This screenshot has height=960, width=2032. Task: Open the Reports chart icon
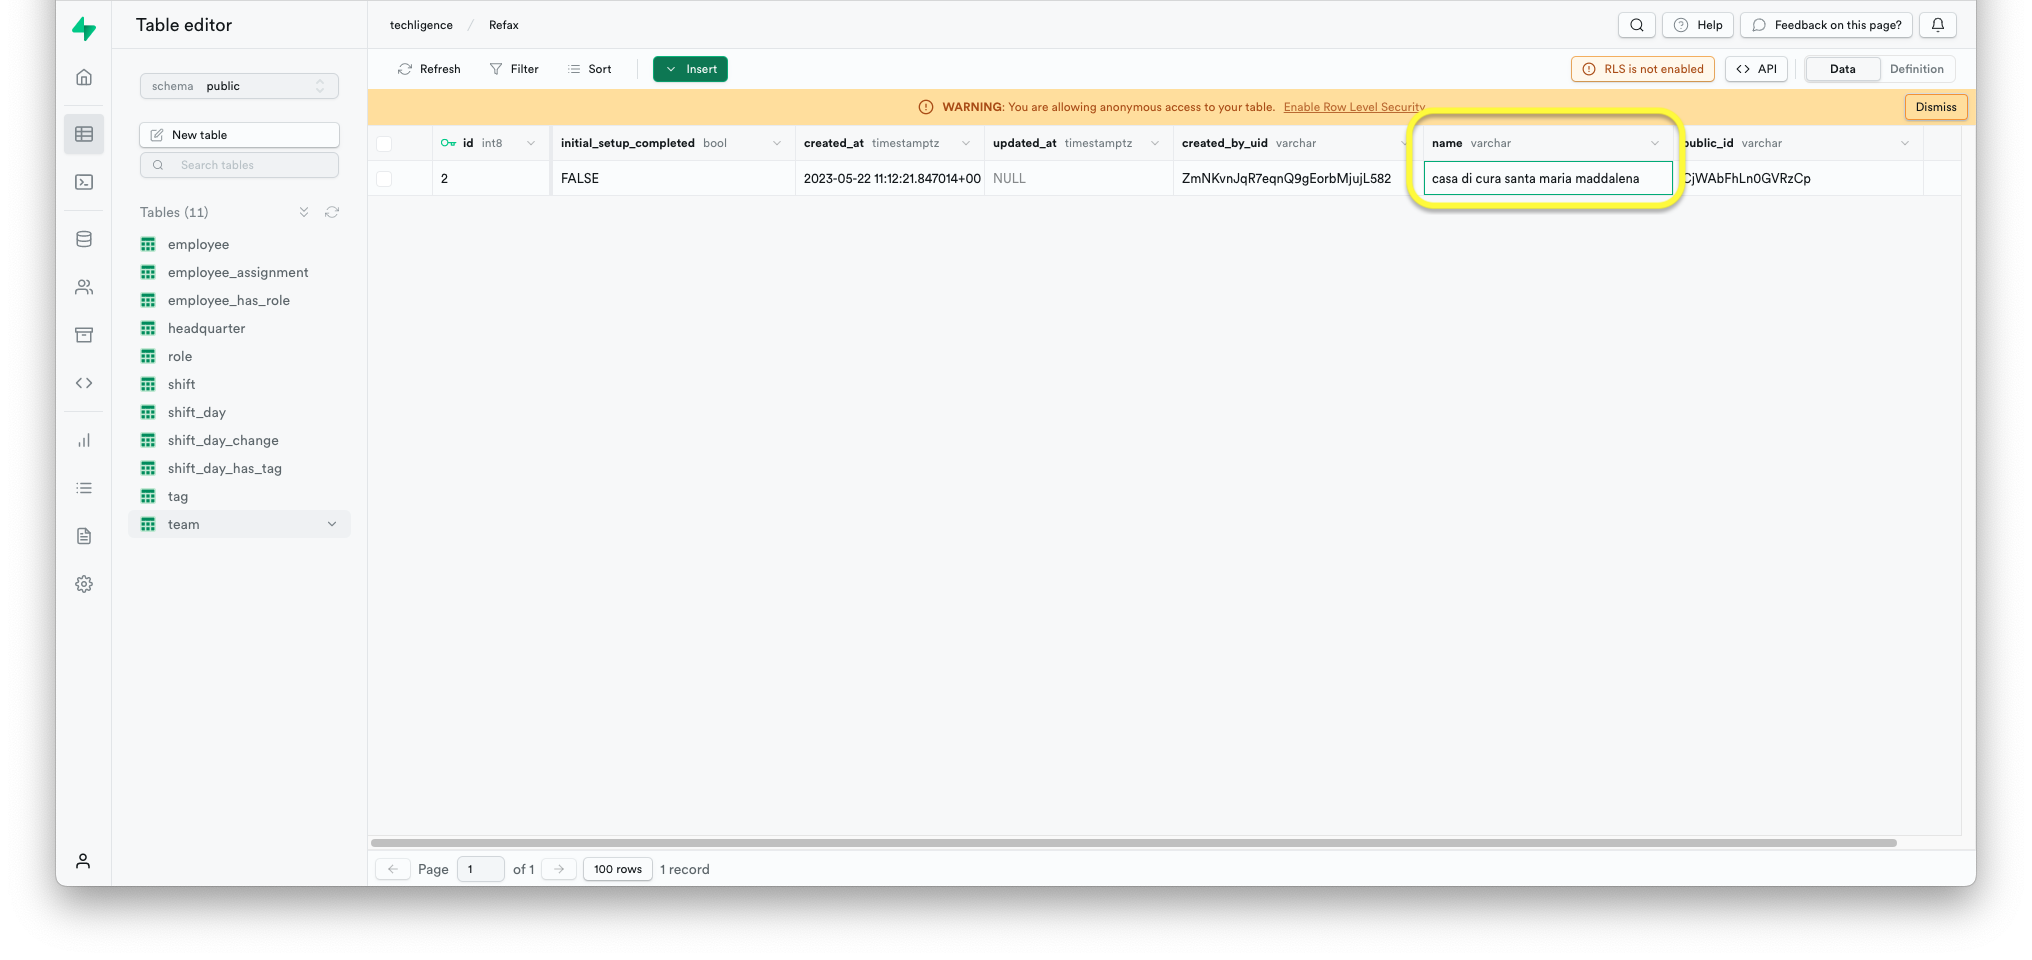click(84, 440)
